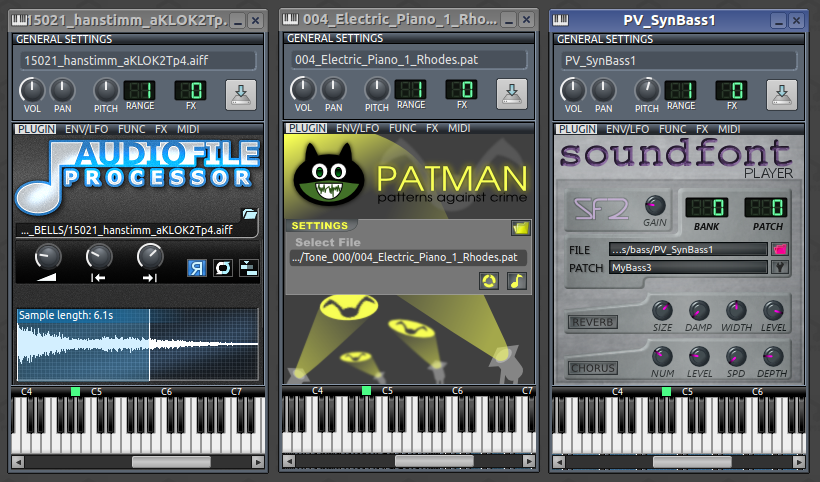Save PV_SynBass1 instrument preset

tap(781, 94)
